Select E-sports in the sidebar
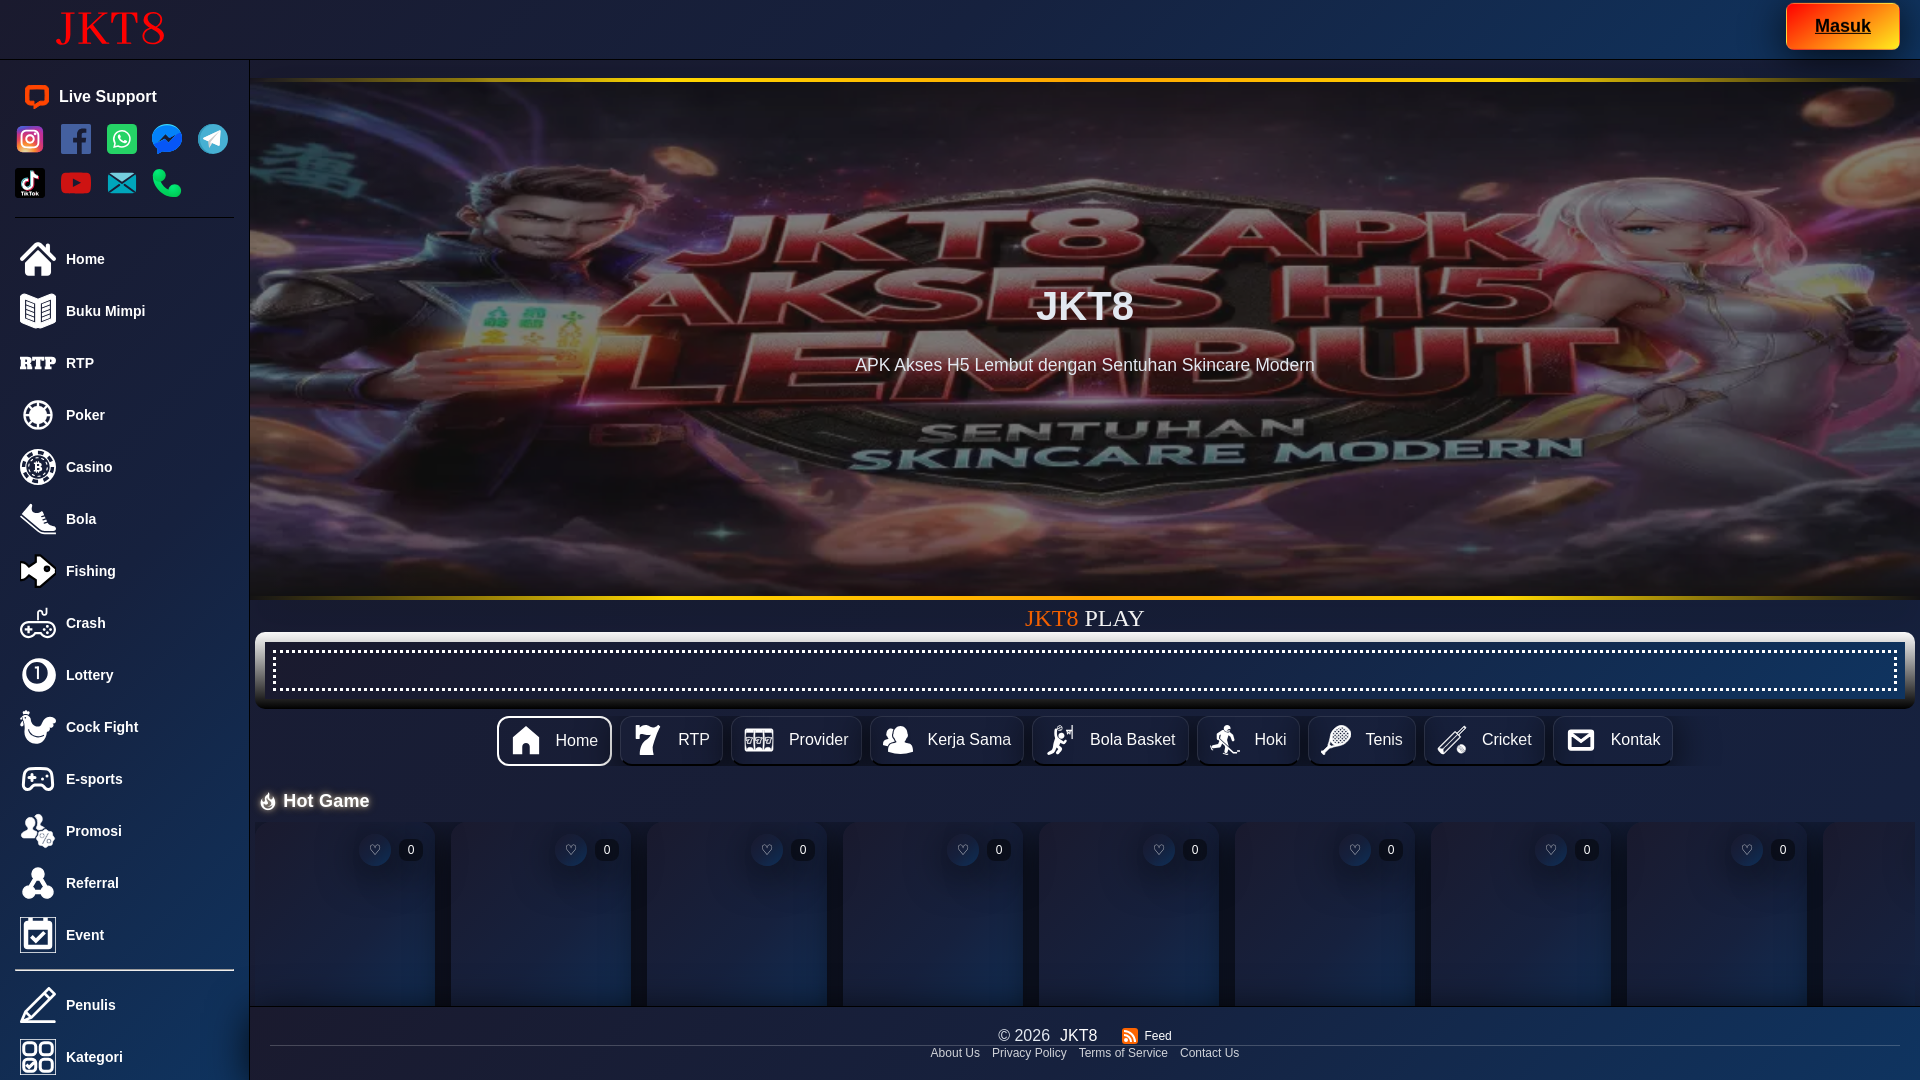 pos(124,779)
